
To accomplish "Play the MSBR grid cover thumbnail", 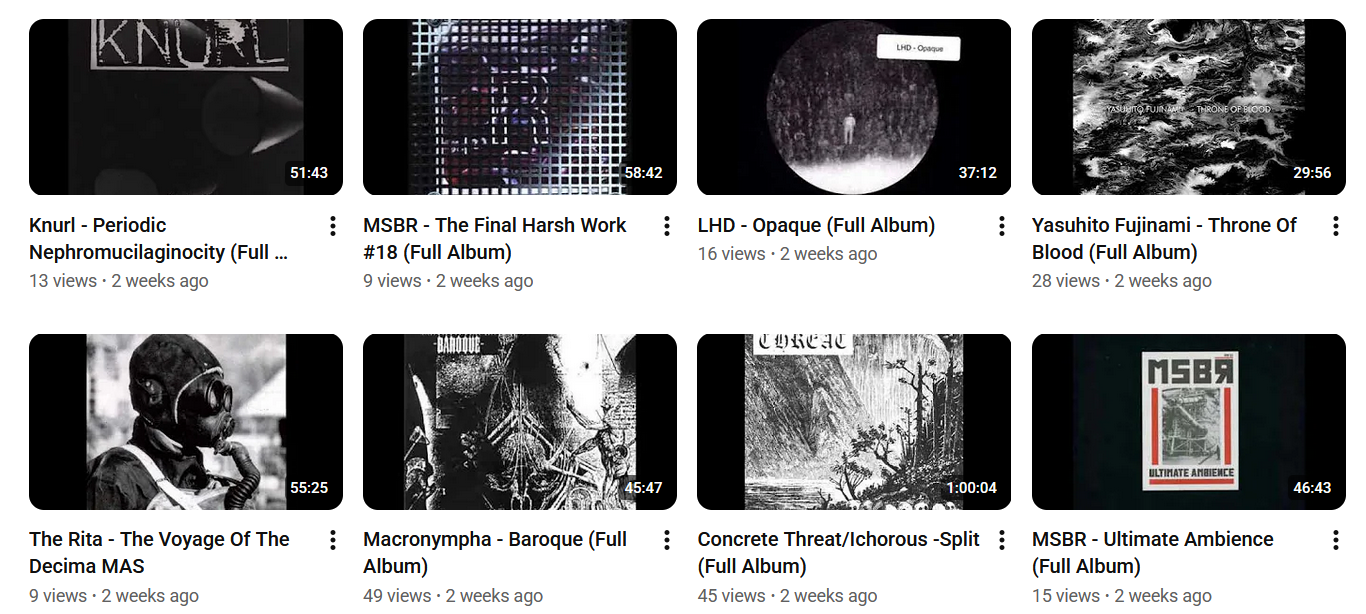I will [520, 107].
